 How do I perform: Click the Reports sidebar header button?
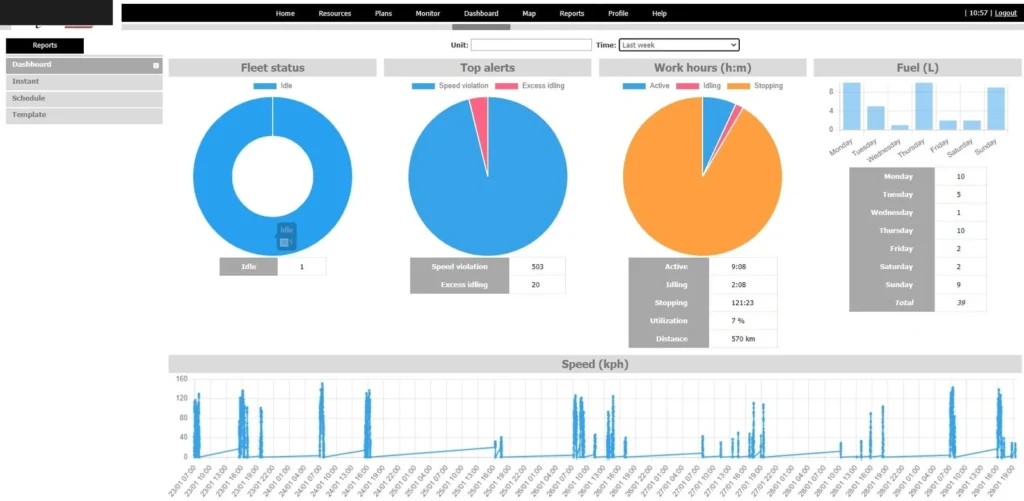[45, 46]
